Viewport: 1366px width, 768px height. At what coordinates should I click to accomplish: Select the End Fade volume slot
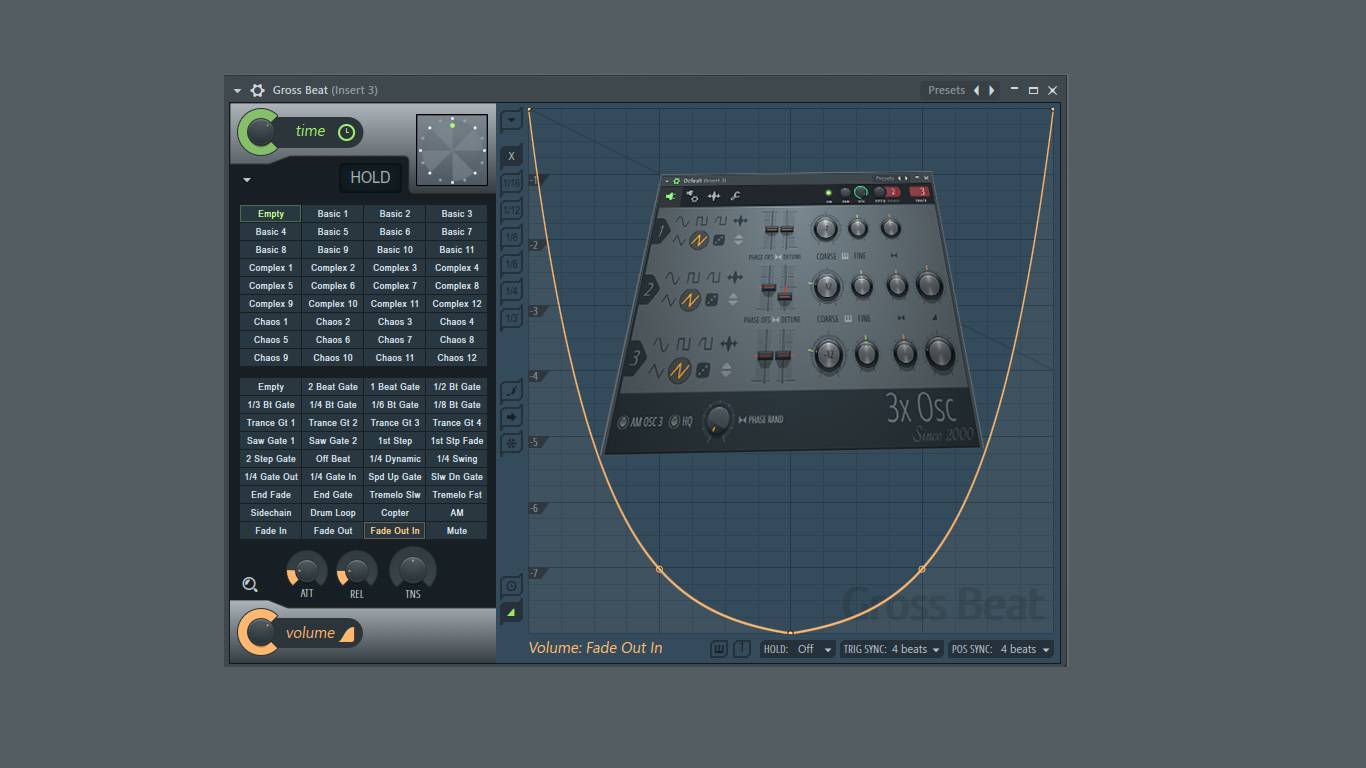271,495
